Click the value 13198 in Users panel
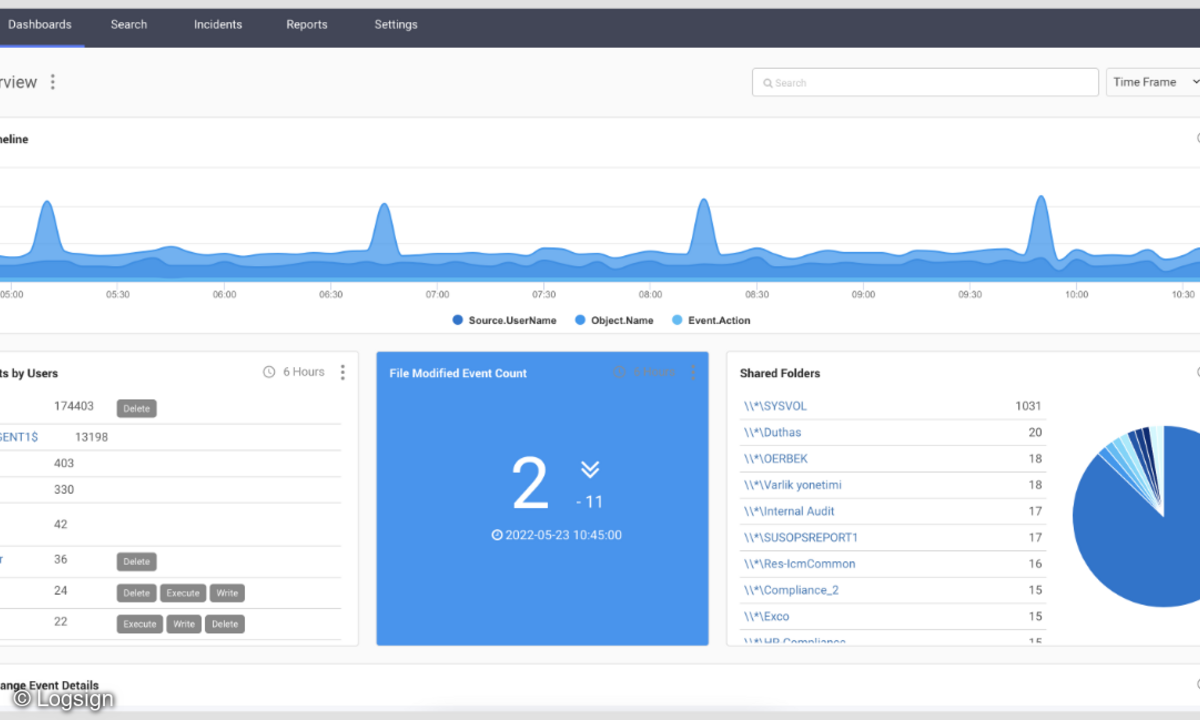 pos(91,437)
